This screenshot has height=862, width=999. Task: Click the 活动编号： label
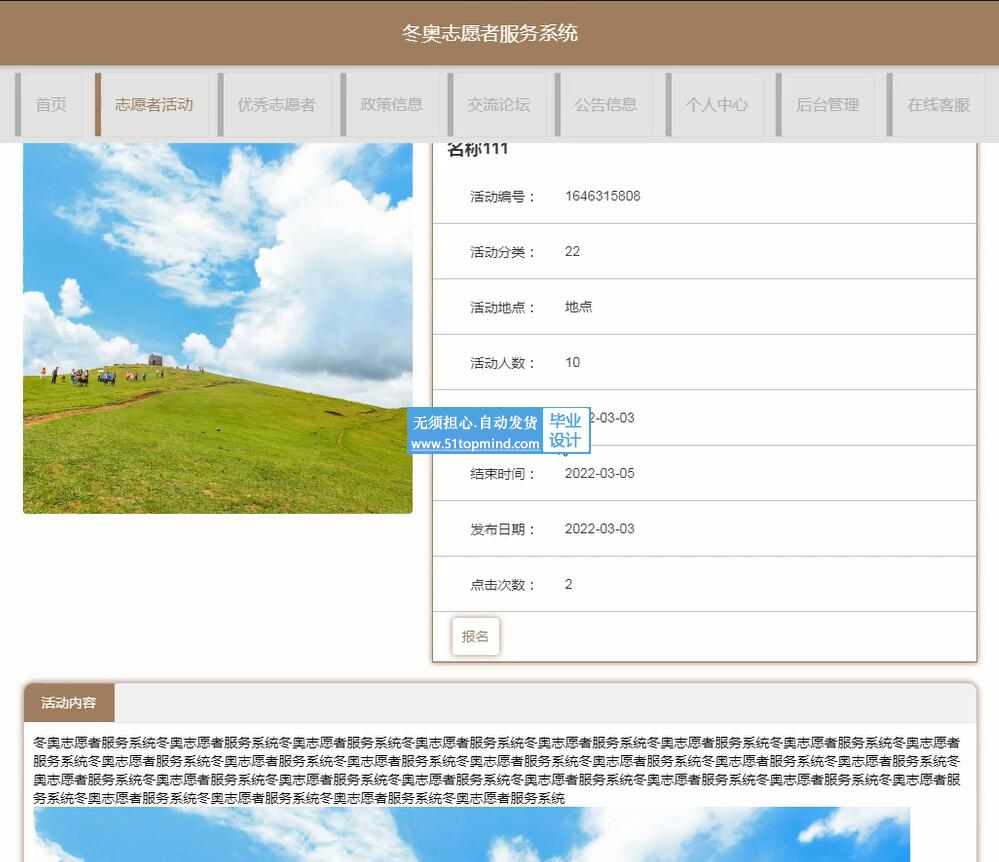pos(502,197)
